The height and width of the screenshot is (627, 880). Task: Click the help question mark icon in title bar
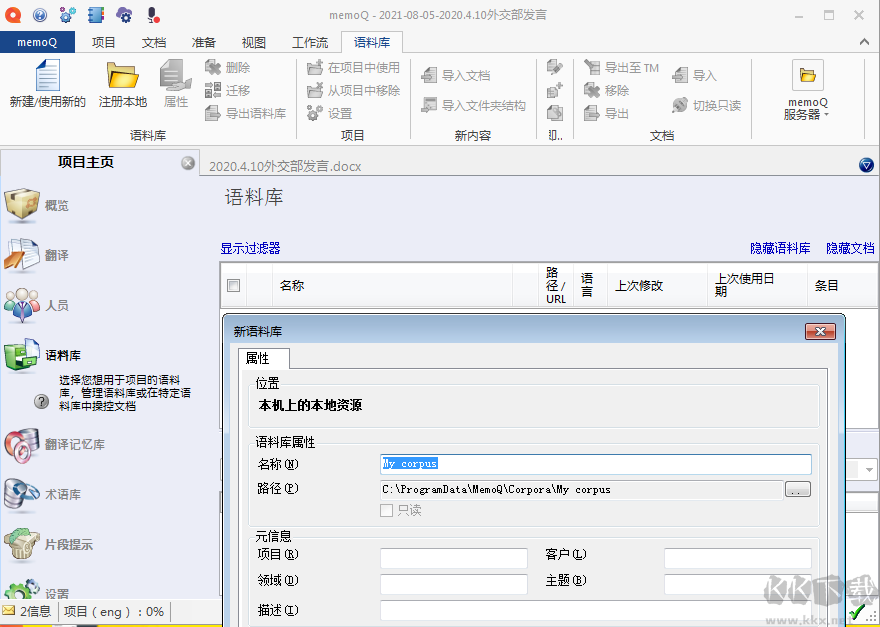[x=40, y=15]
